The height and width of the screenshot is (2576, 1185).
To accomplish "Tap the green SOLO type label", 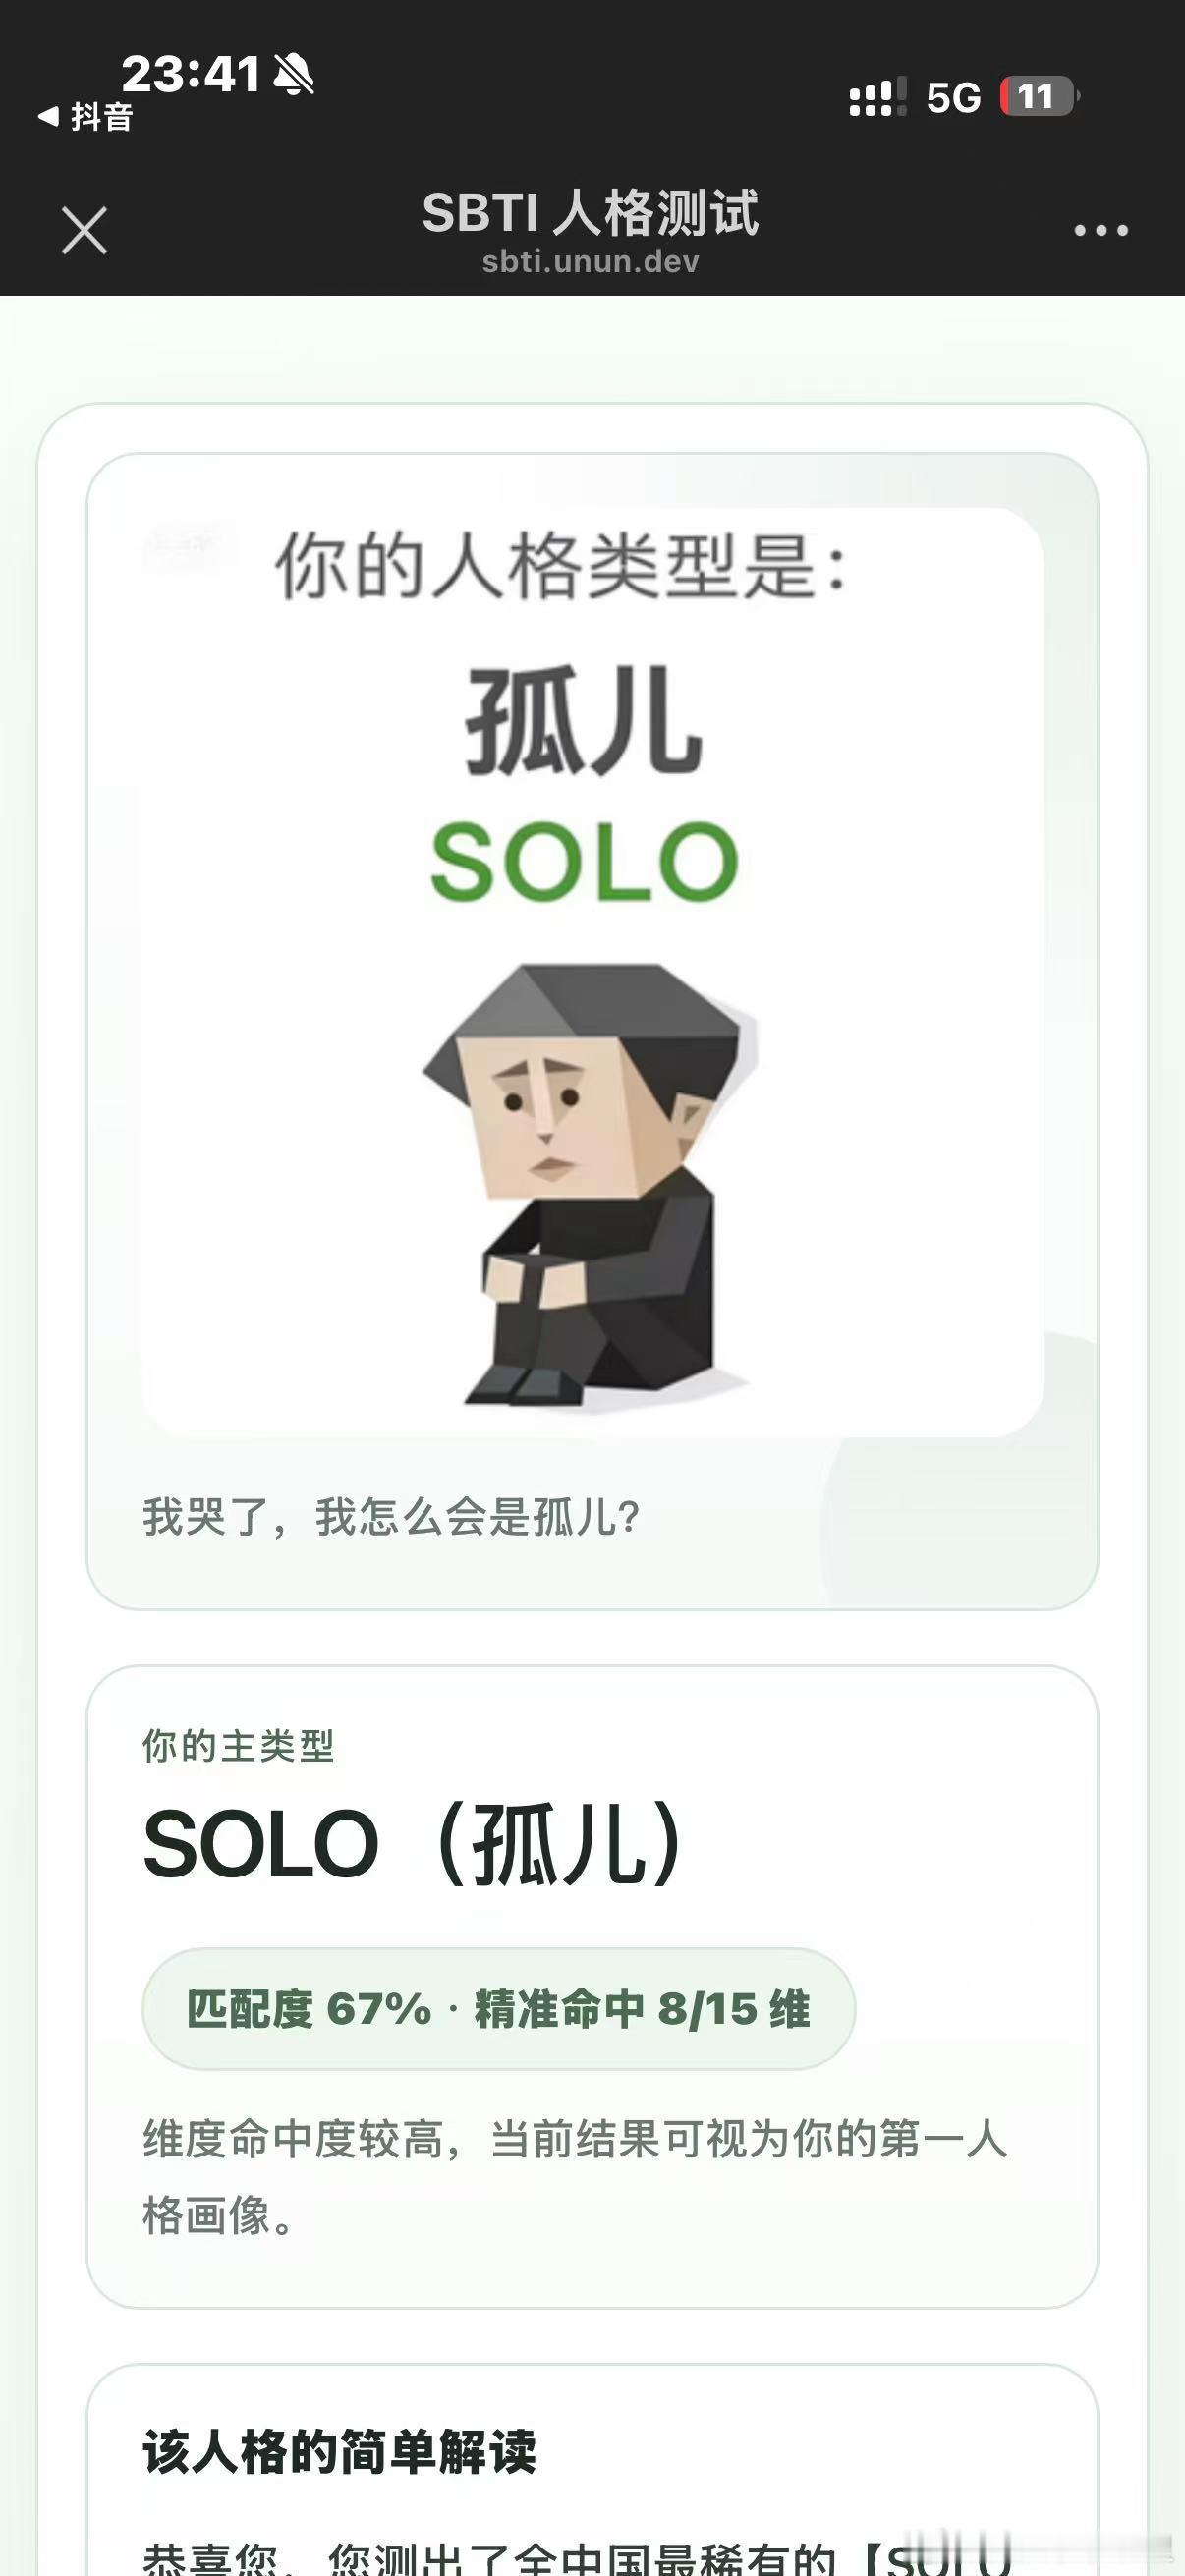I will [585, 862].
